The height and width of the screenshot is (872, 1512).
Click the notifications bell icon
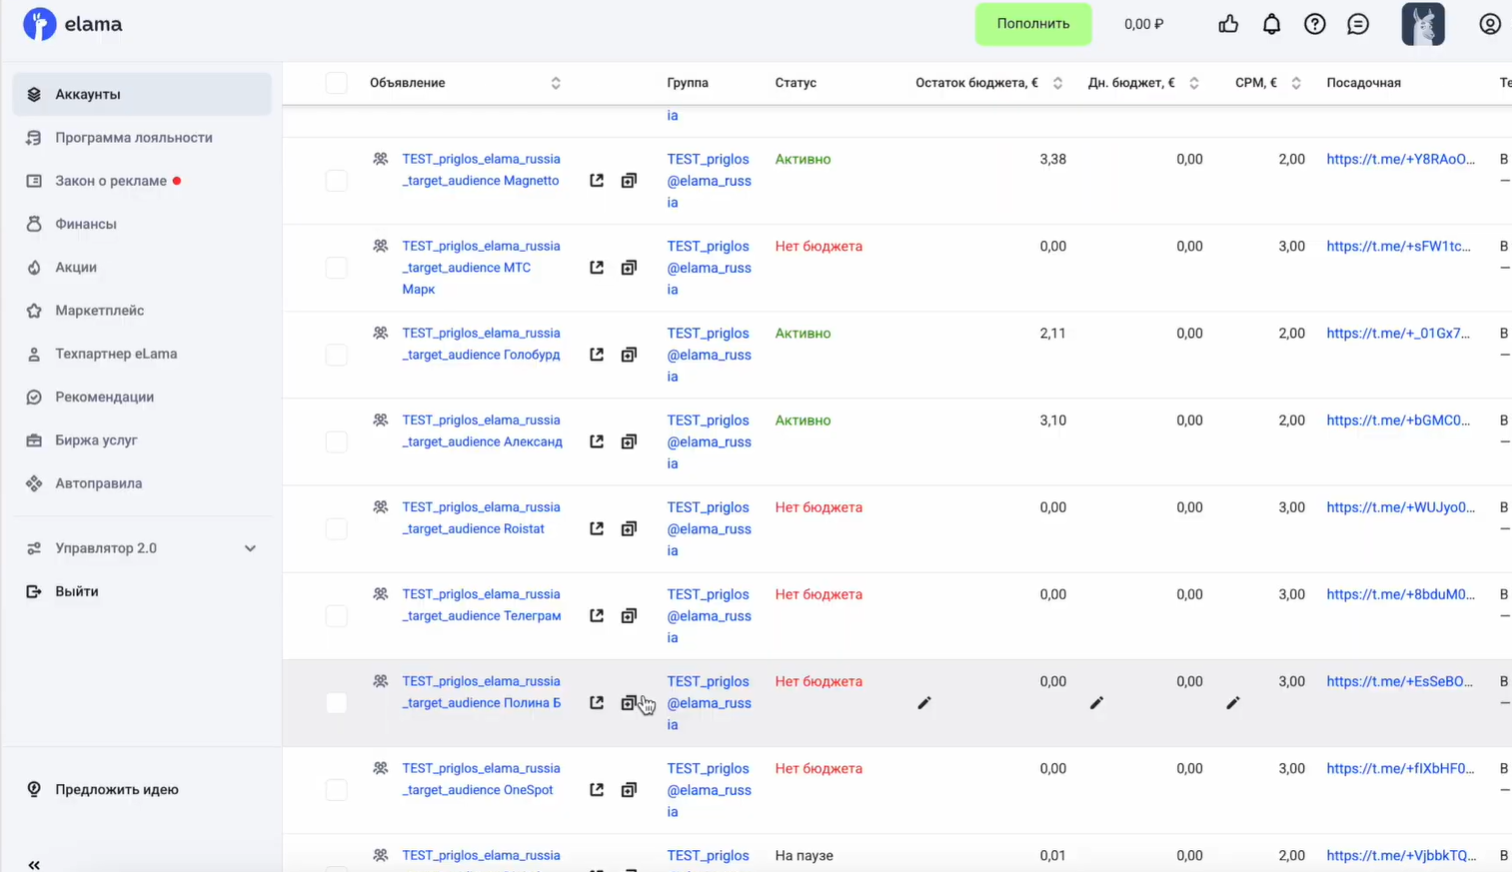tap(1271, 24)
